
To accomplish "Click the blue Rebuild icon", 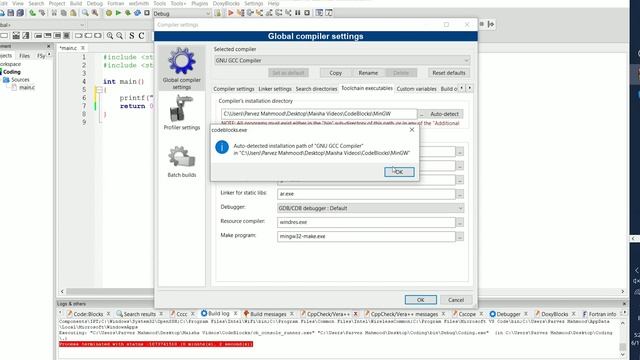I will tap(138, 13).
